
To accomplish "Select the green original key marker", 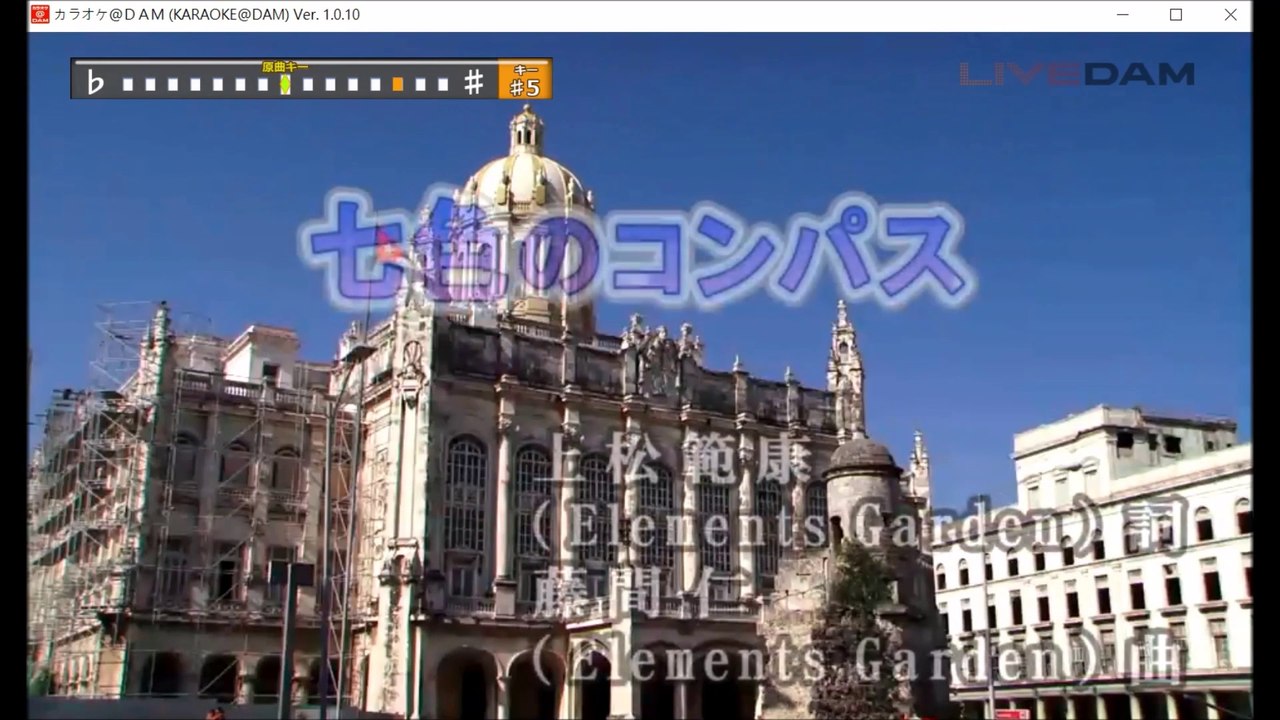I will 285,84.
